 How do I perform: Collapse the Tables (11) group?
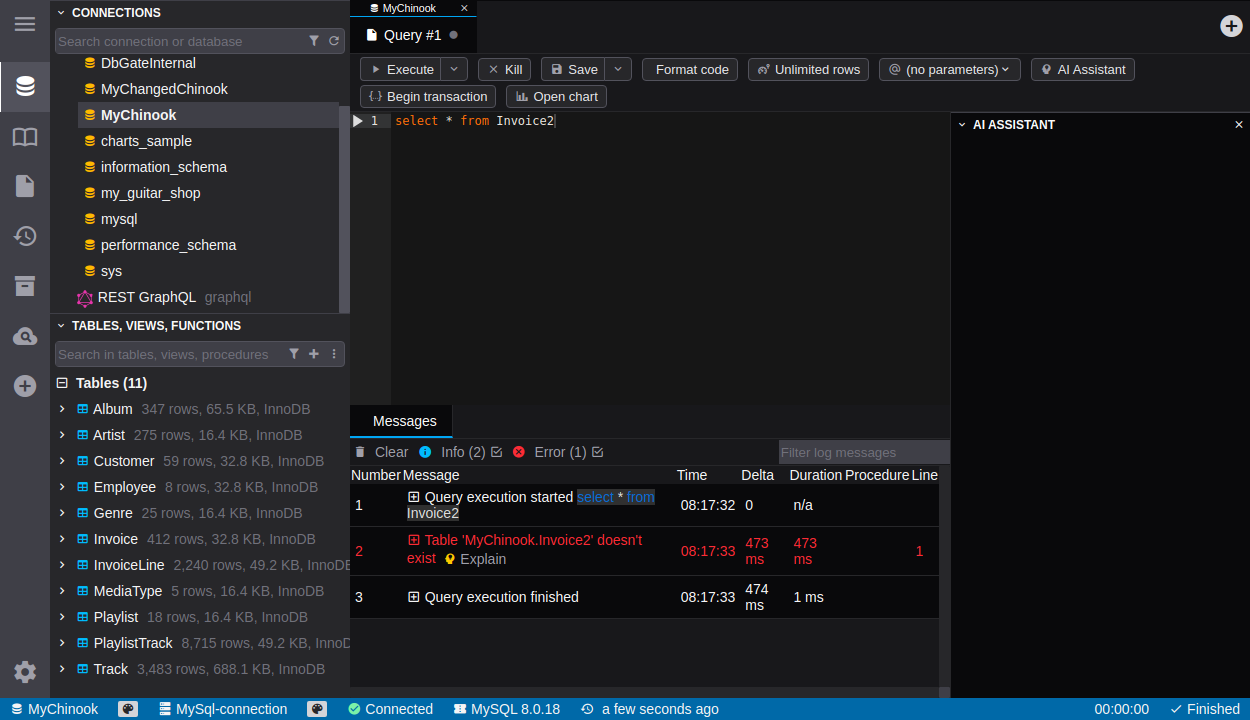pyautogui.click(x=62, y=383)
